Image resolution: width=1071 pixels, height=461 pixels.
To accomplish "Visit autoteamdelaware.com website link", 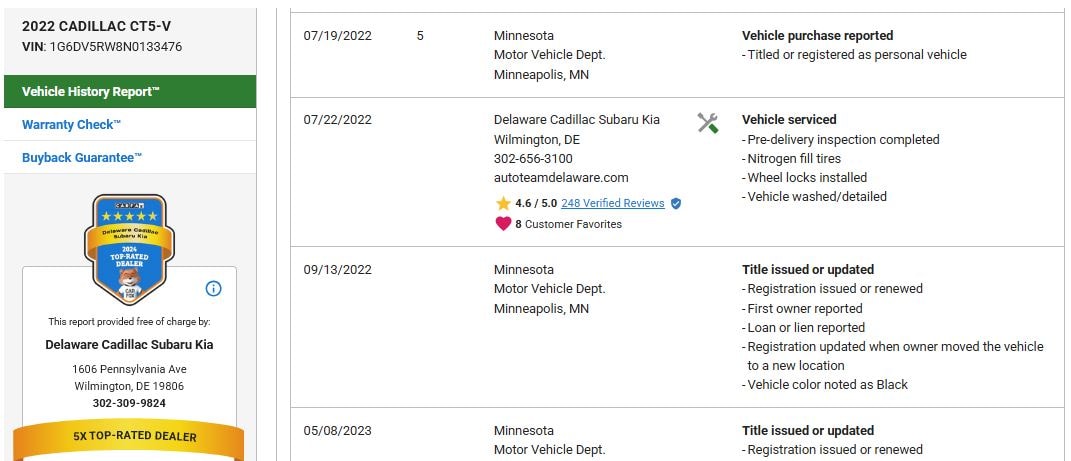I will [x=561, y=178].
